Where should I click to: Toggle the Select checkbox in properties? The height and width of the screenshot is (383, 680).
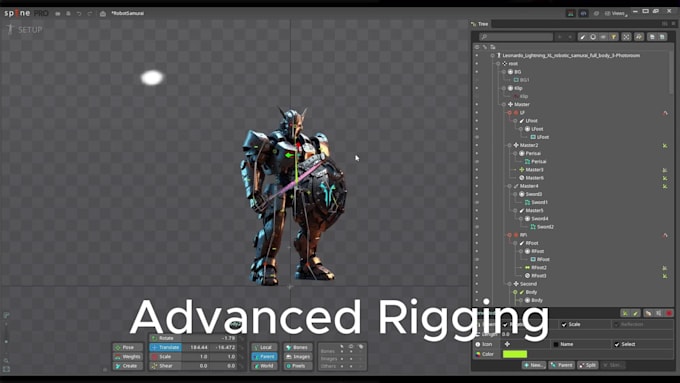click(617, 344)
